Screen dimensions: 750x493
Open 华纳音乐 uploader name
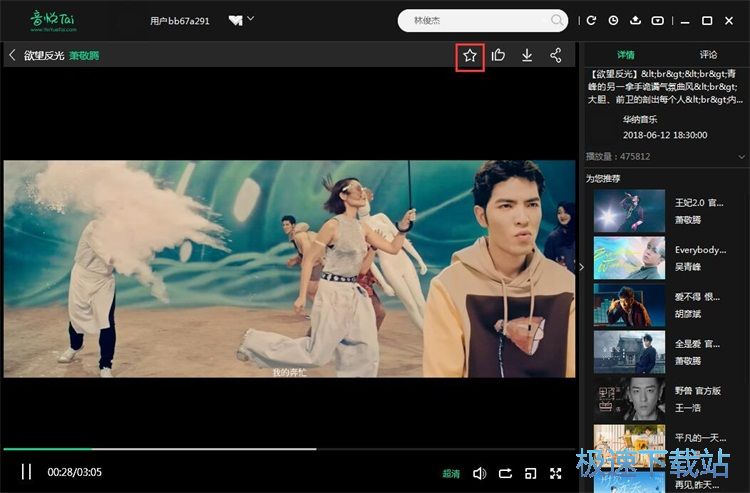click(640, 119)
